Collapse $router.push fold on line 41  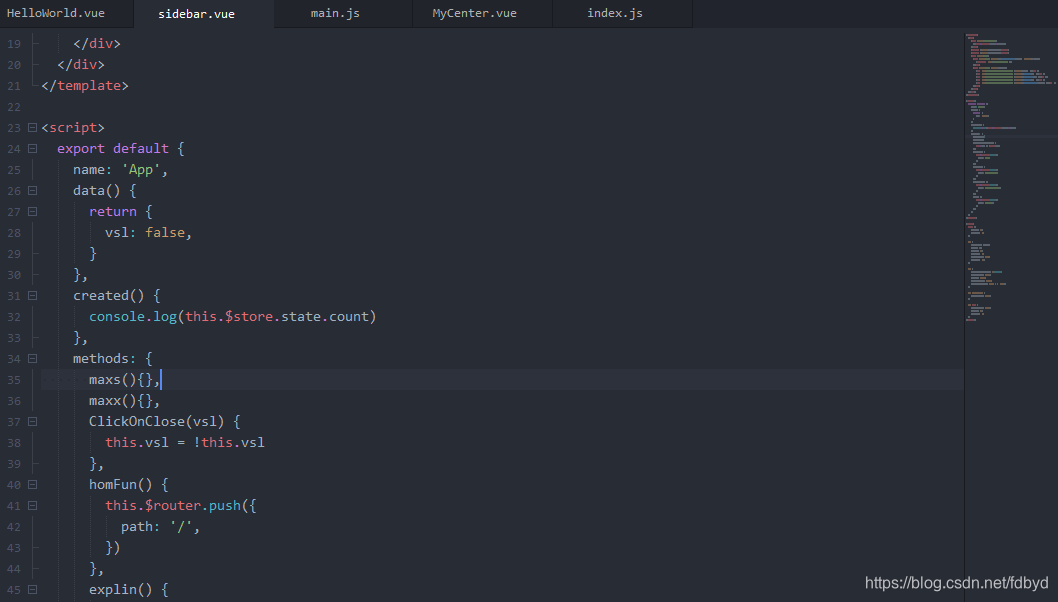click(x=32, y=505)
